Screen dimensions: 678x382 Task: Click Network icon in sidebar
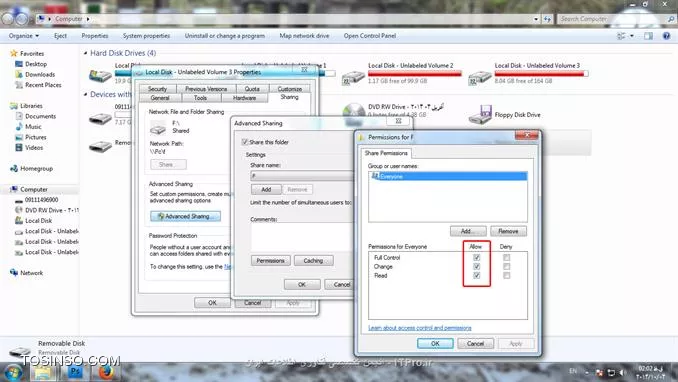(x=14, y=273)
